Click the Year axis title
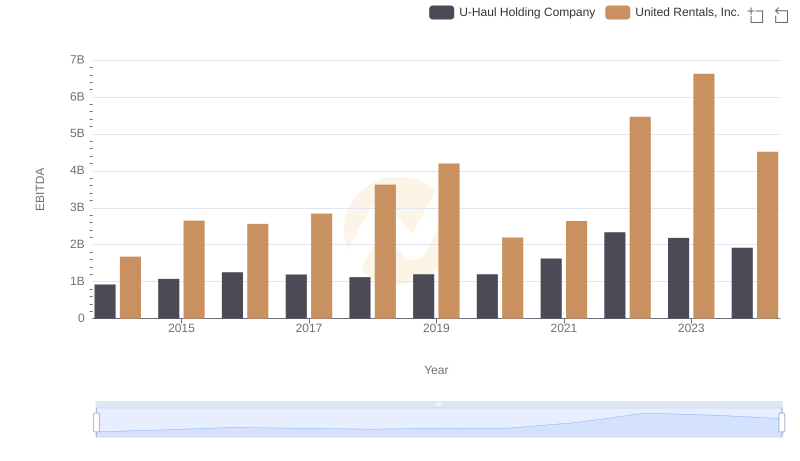 436,370
